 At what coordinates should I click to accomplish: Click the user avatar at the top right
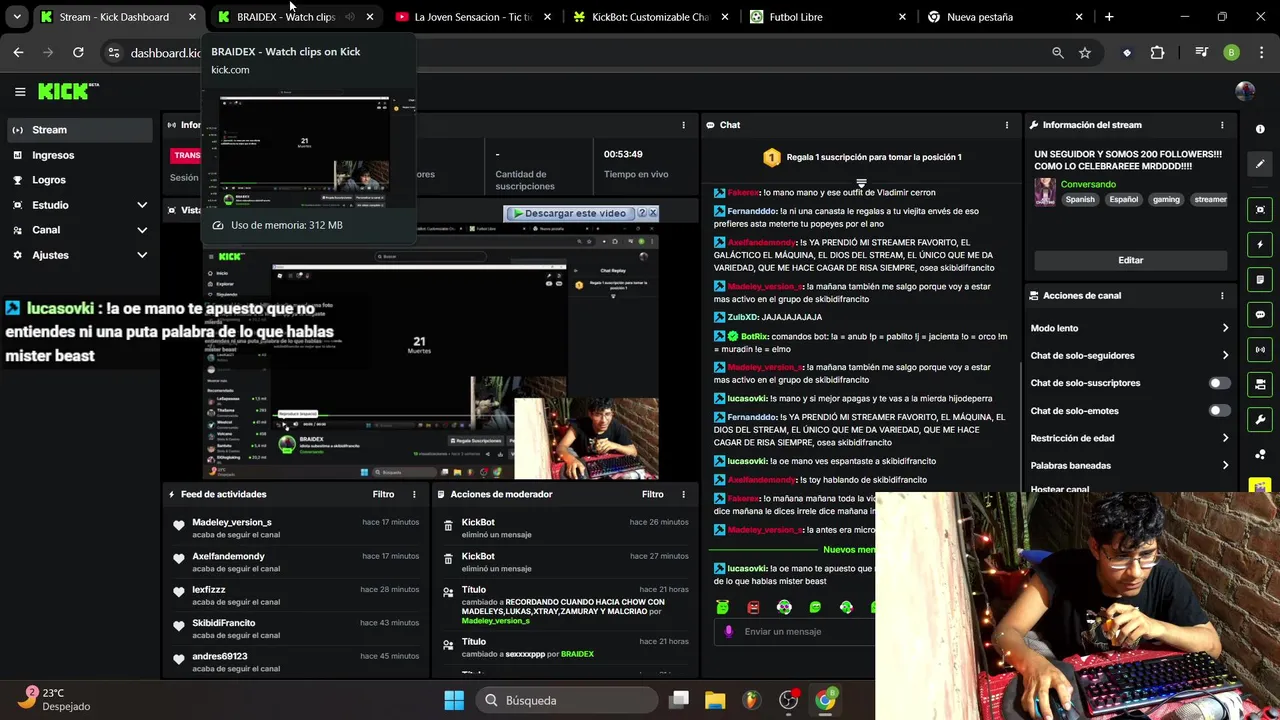coord(1245,92)
